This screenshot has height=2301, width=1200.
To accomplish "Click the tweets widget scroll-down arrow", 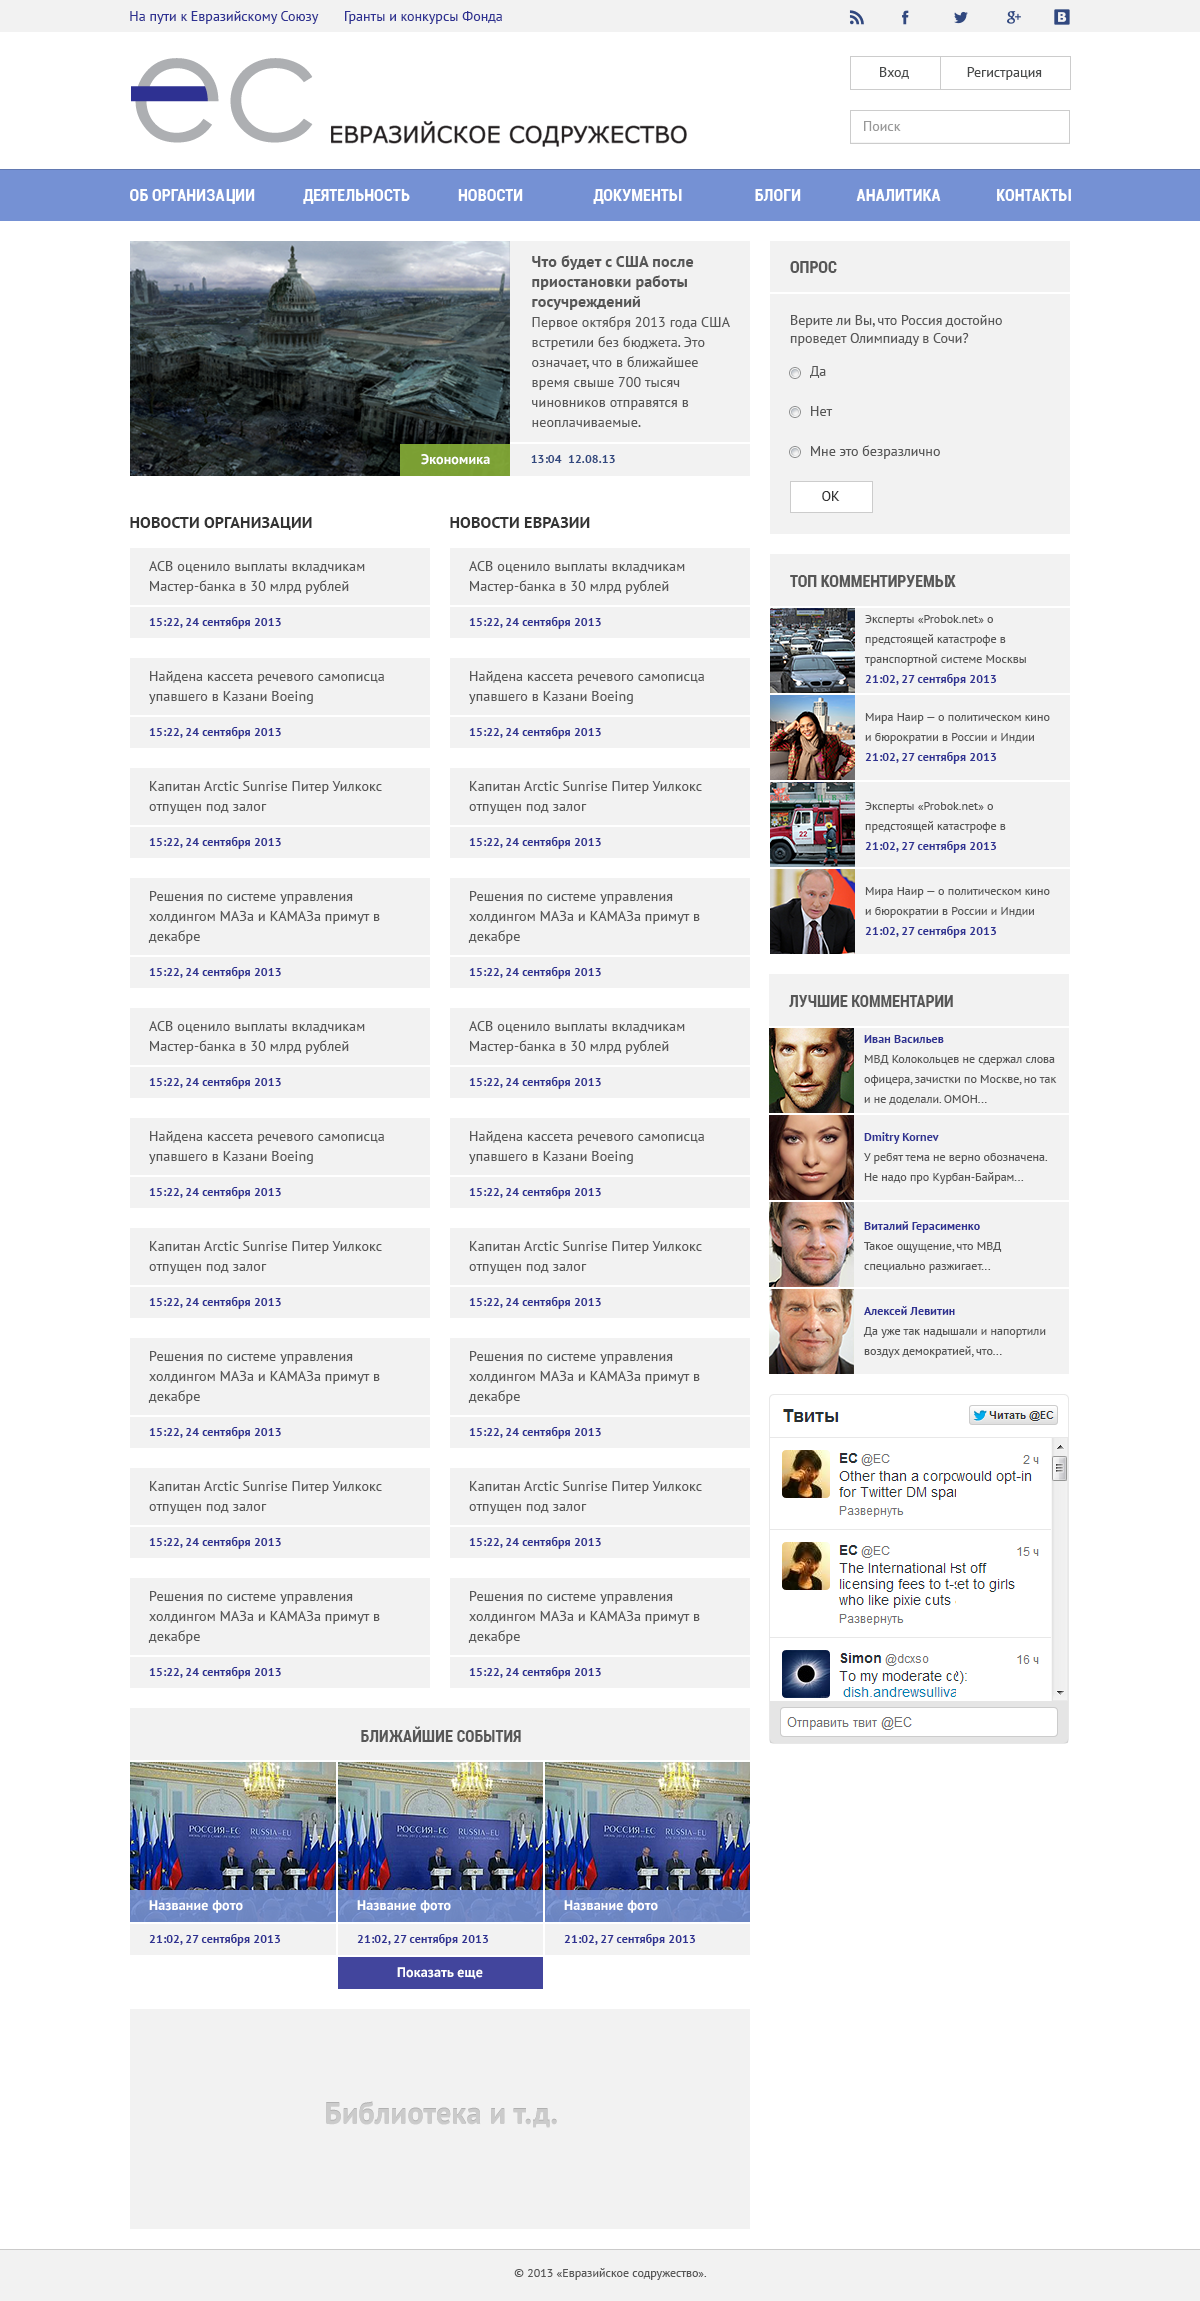I will click(x=1060, y=1692).
